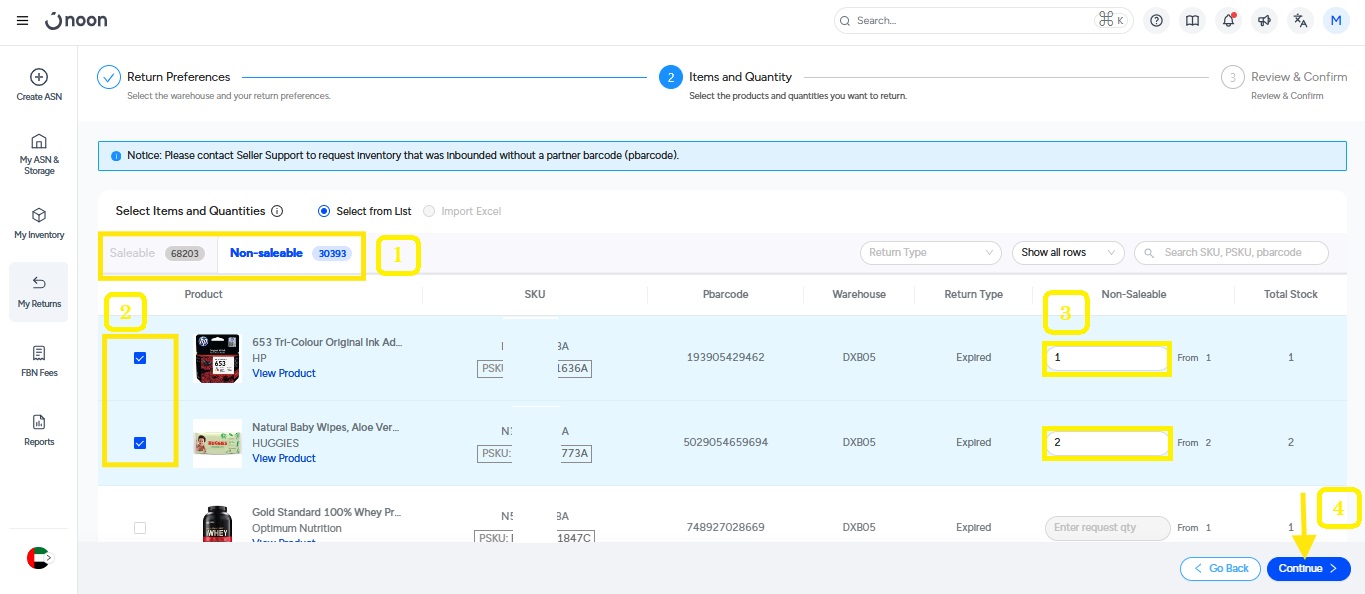Open the UAE country flag selector
The image size is (1365, 594).
(x=38, y=558)
